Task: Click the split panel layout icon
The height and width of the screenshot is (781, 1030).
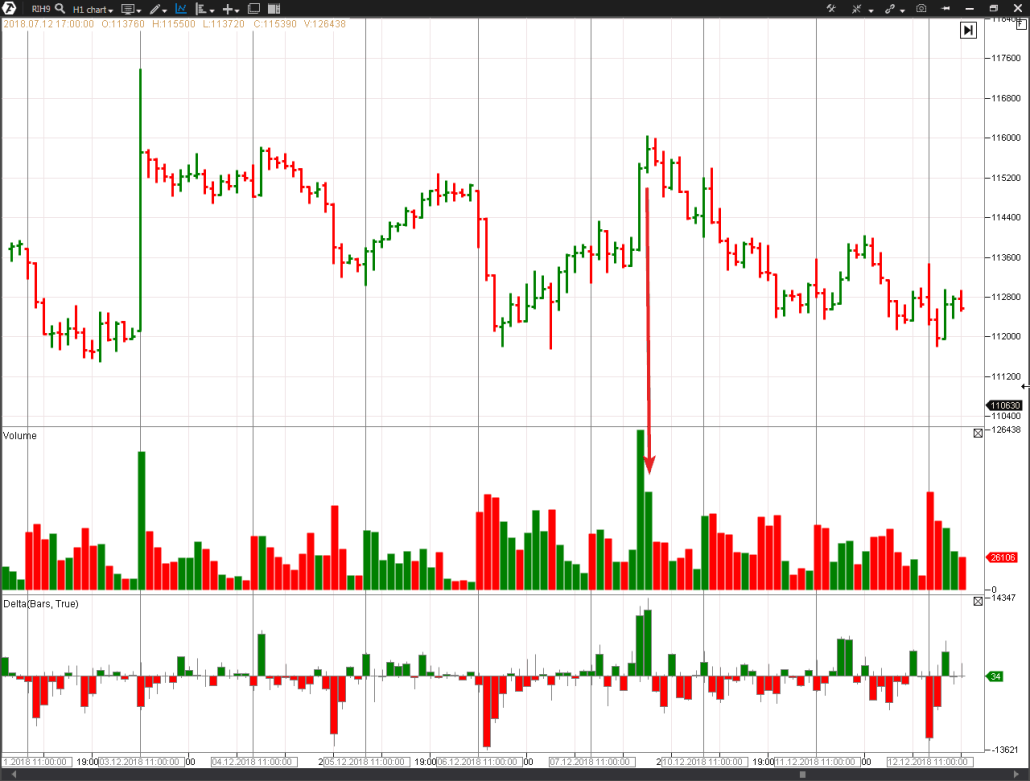Action: click(274, 9)
